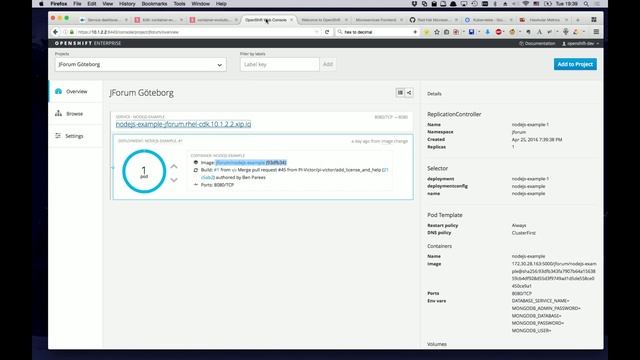
Task: Open Spotlight search in the menu bar
Action: pos(586,4)
